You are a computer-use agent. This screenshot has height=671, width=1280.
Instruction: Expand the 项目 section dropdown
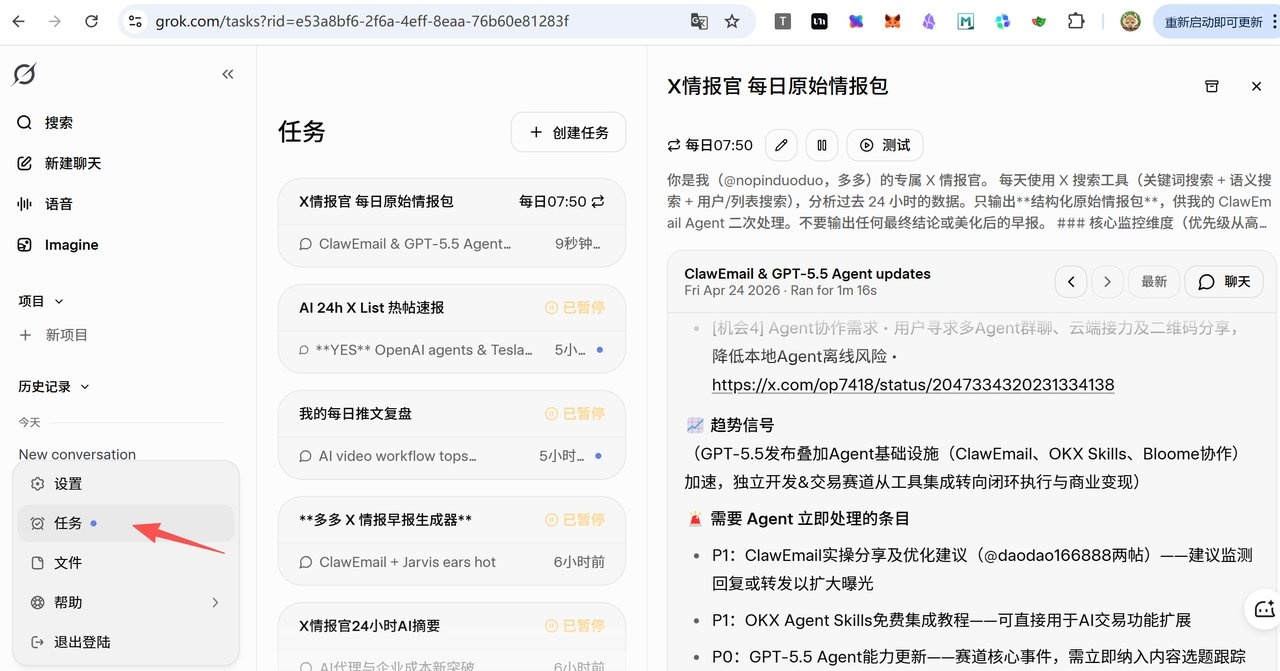click(57, 300)
